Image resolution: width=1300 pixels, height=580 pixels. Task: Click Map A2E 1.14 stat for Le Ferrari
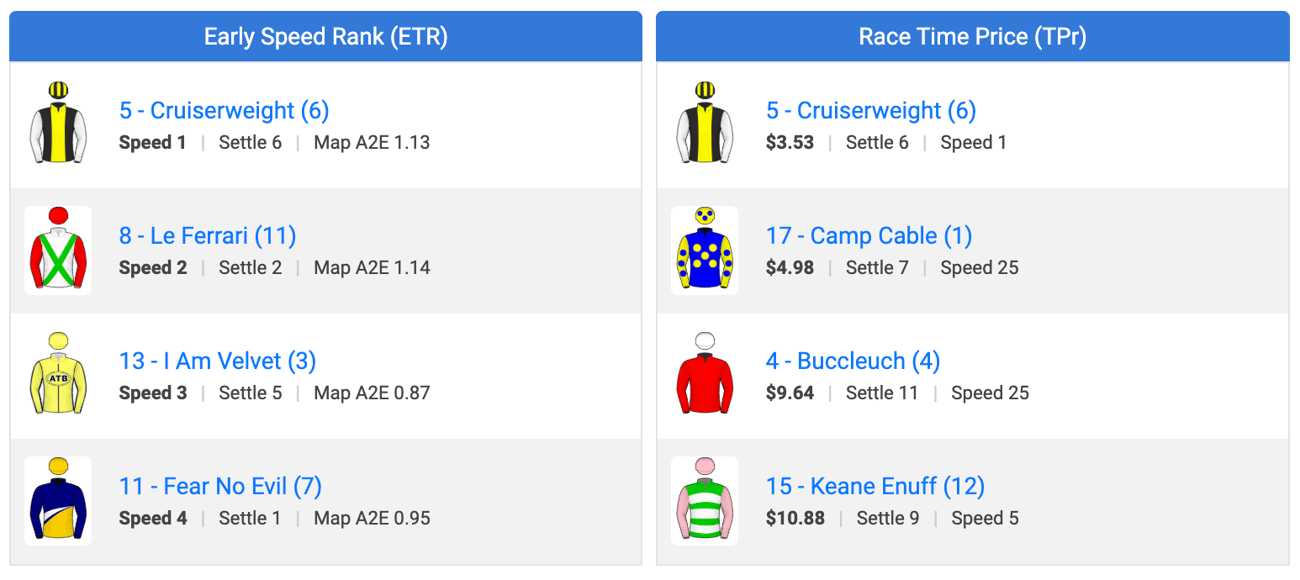372,268
